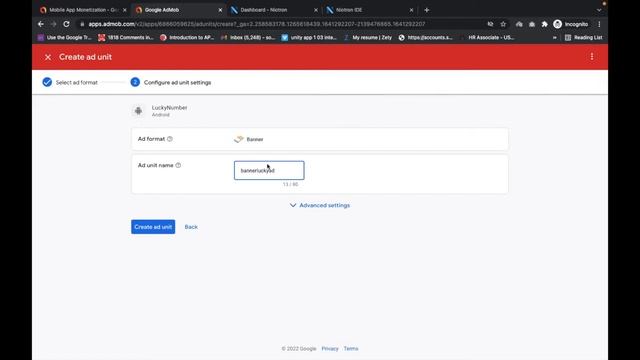640x360 pixels.
Task: Close the Google AdMob tab
Action: 220,10
